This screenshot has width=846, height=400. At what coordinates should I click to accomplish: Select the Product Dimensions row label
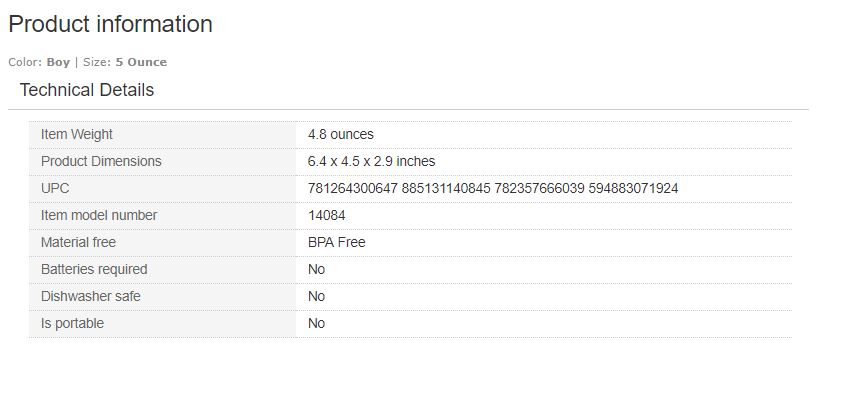pyautogui.click(x=101, y=161)
